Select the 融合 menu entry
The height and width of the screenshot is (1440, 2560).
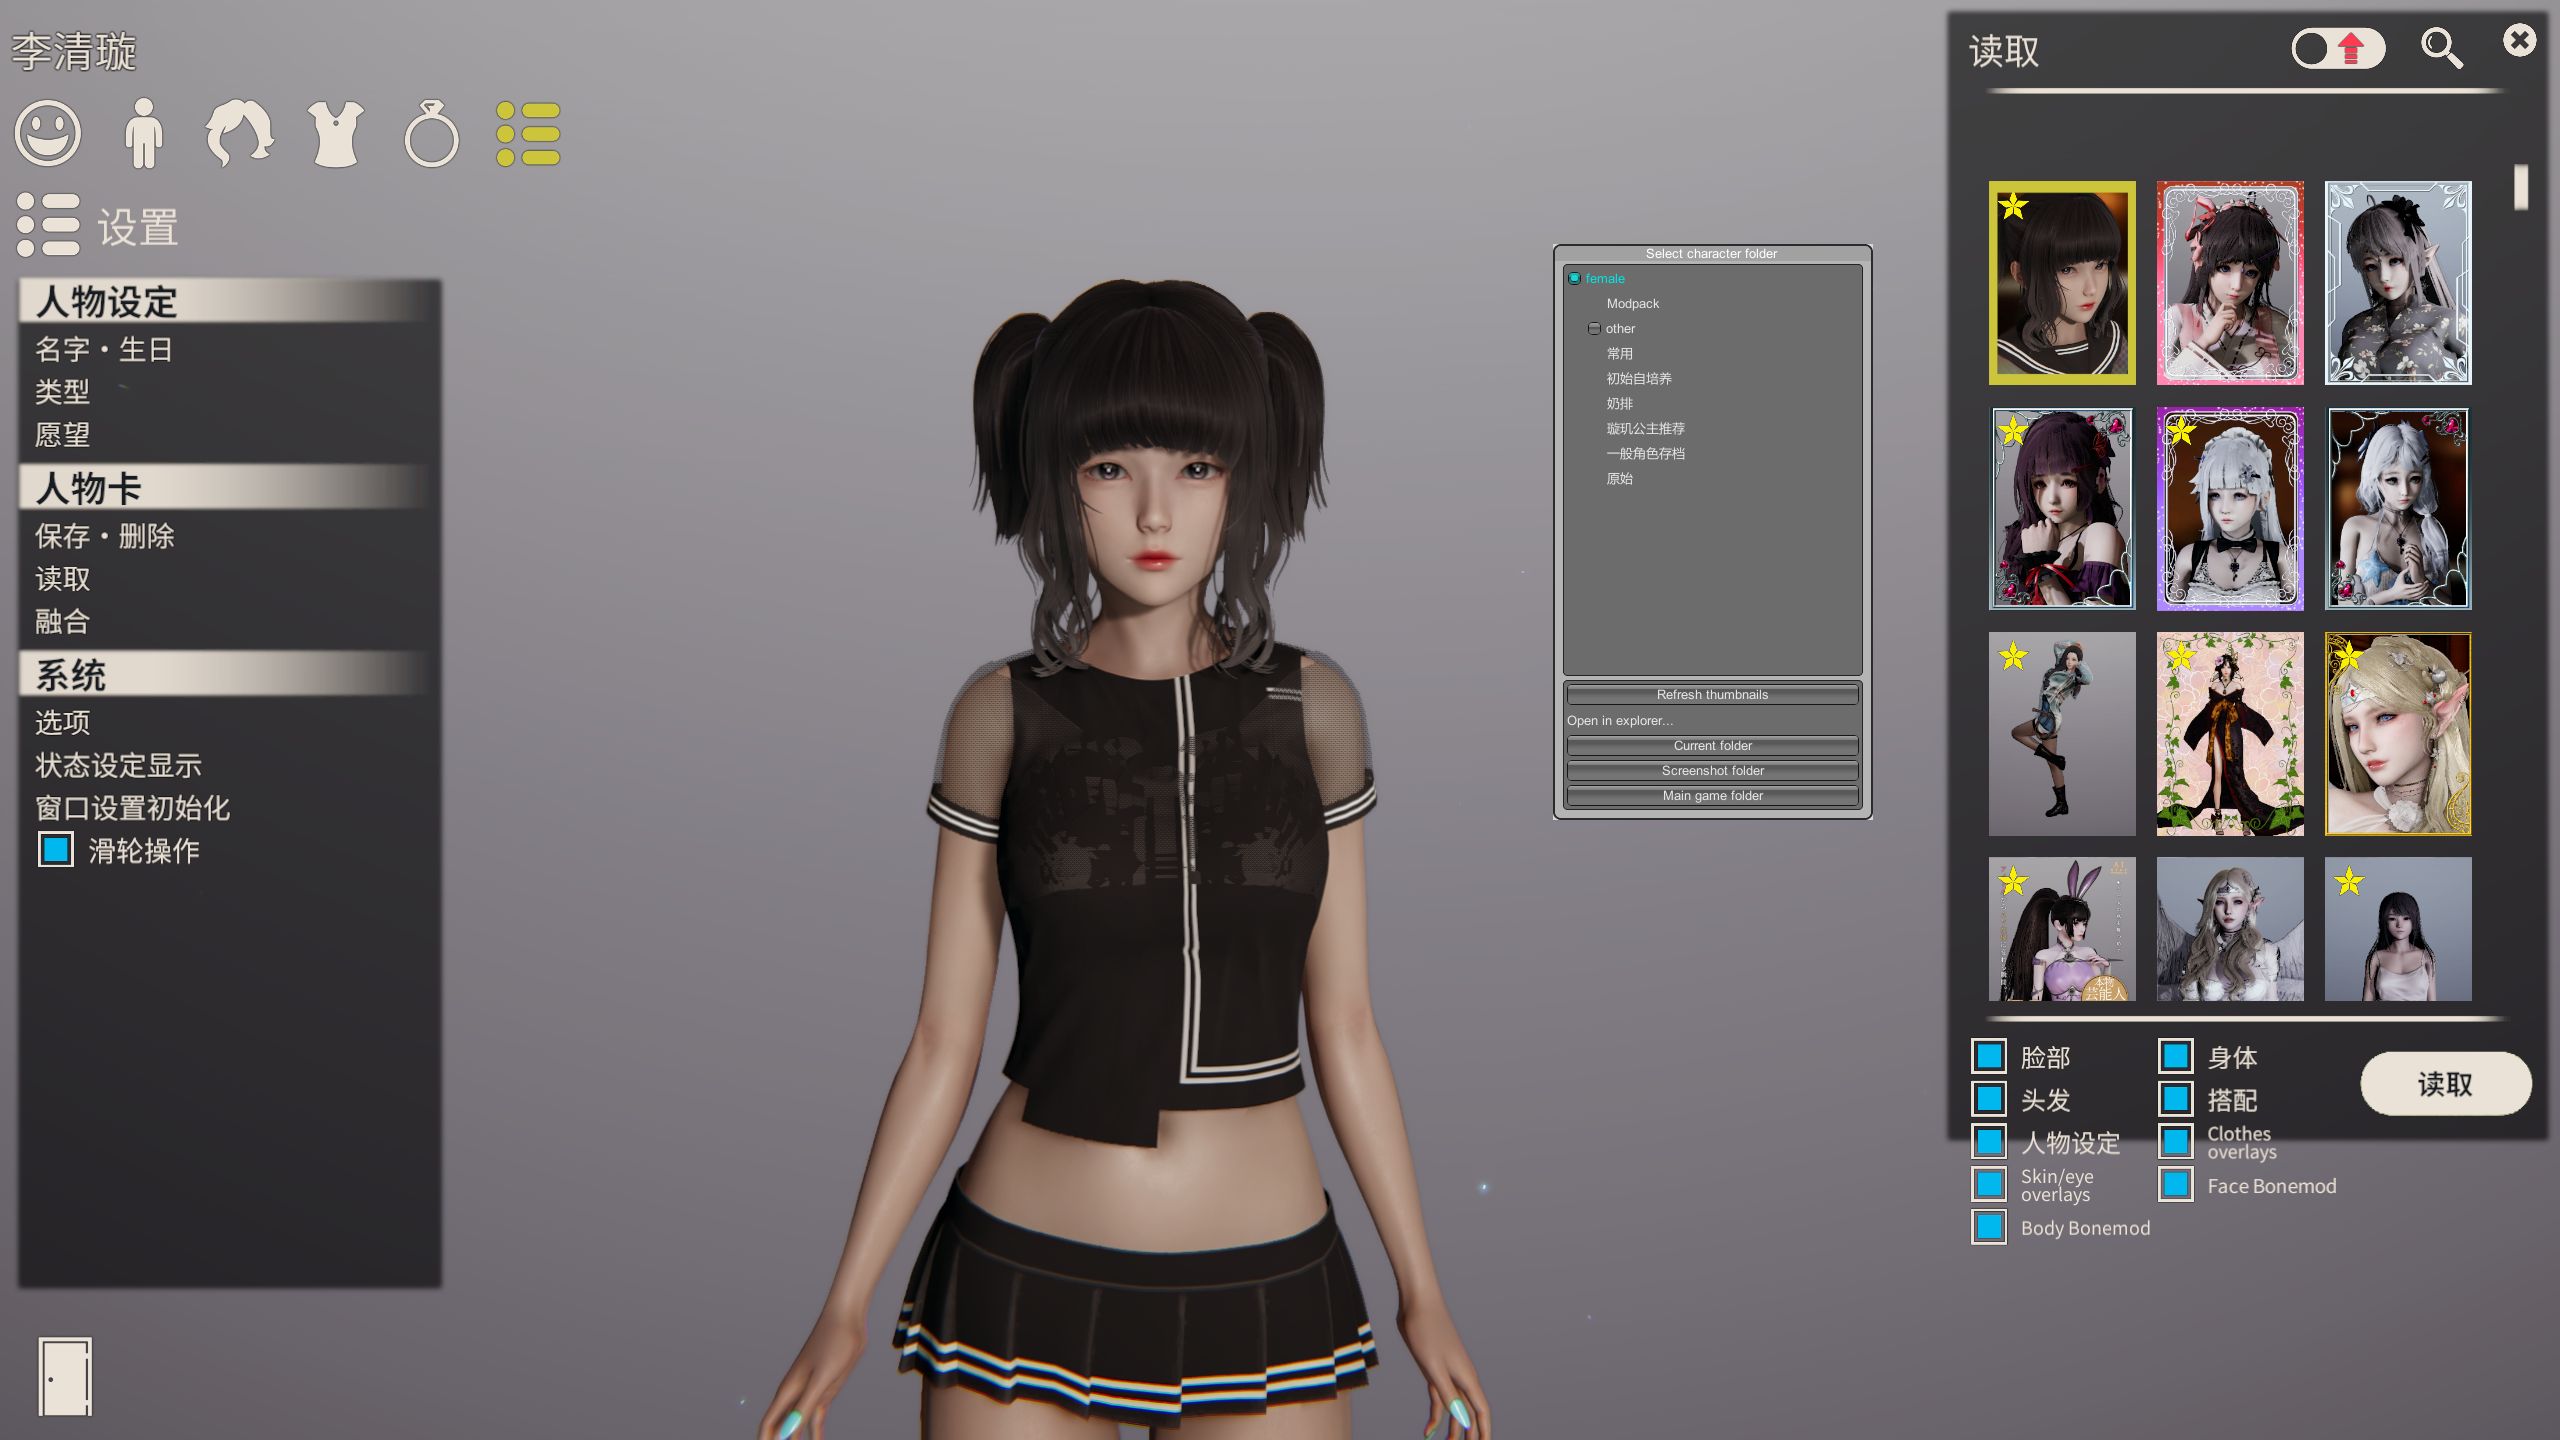63,622
